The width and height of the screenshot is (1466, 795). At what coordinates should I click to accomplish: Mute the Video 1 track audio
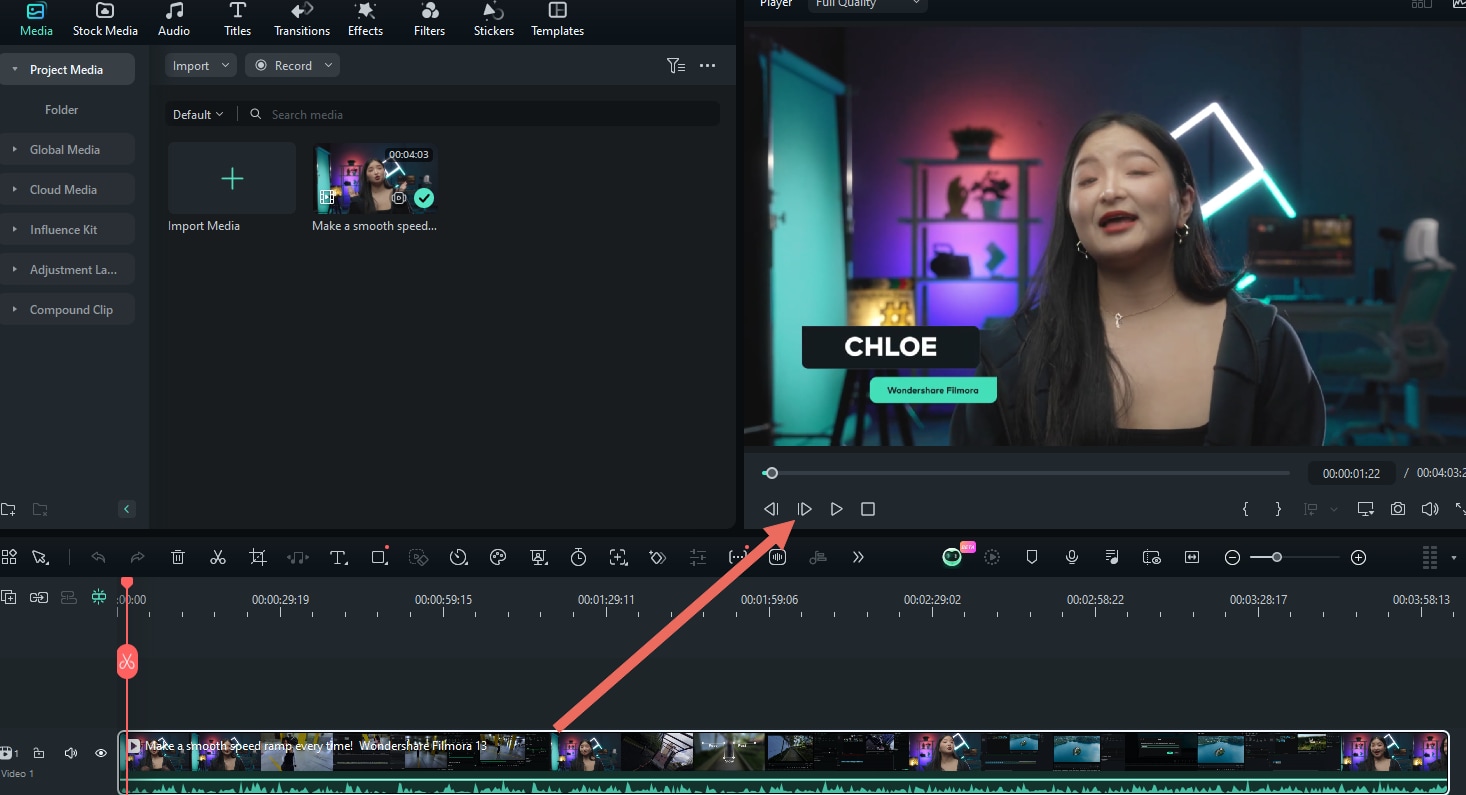tap(70, 753)
